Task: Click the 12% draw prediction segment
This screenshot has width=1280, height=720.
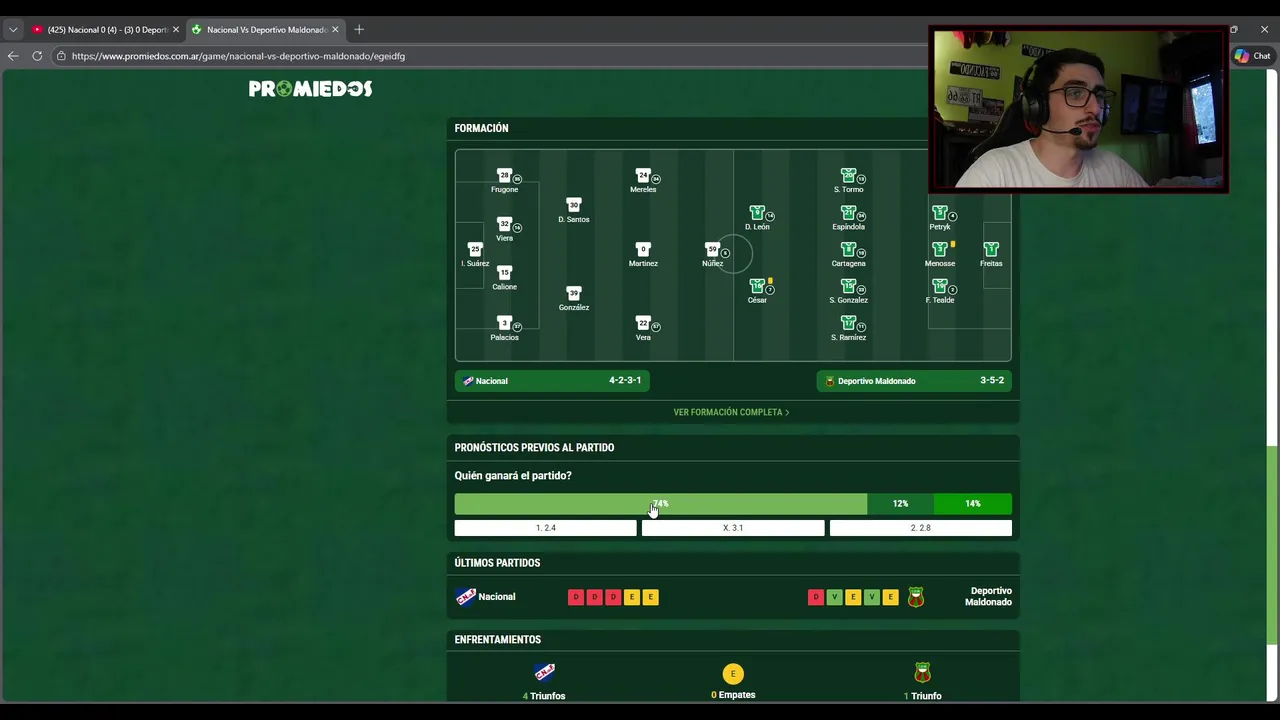Action: point(900,504)
